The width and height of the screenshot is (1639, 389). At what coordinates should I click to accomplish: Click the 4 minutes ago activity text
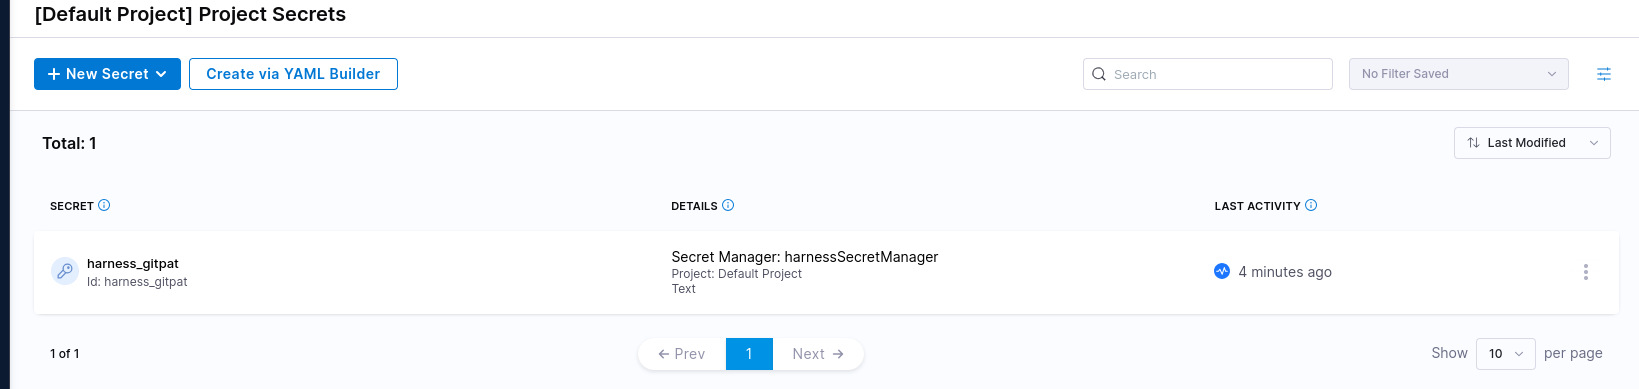click(x=1285, y=272)
